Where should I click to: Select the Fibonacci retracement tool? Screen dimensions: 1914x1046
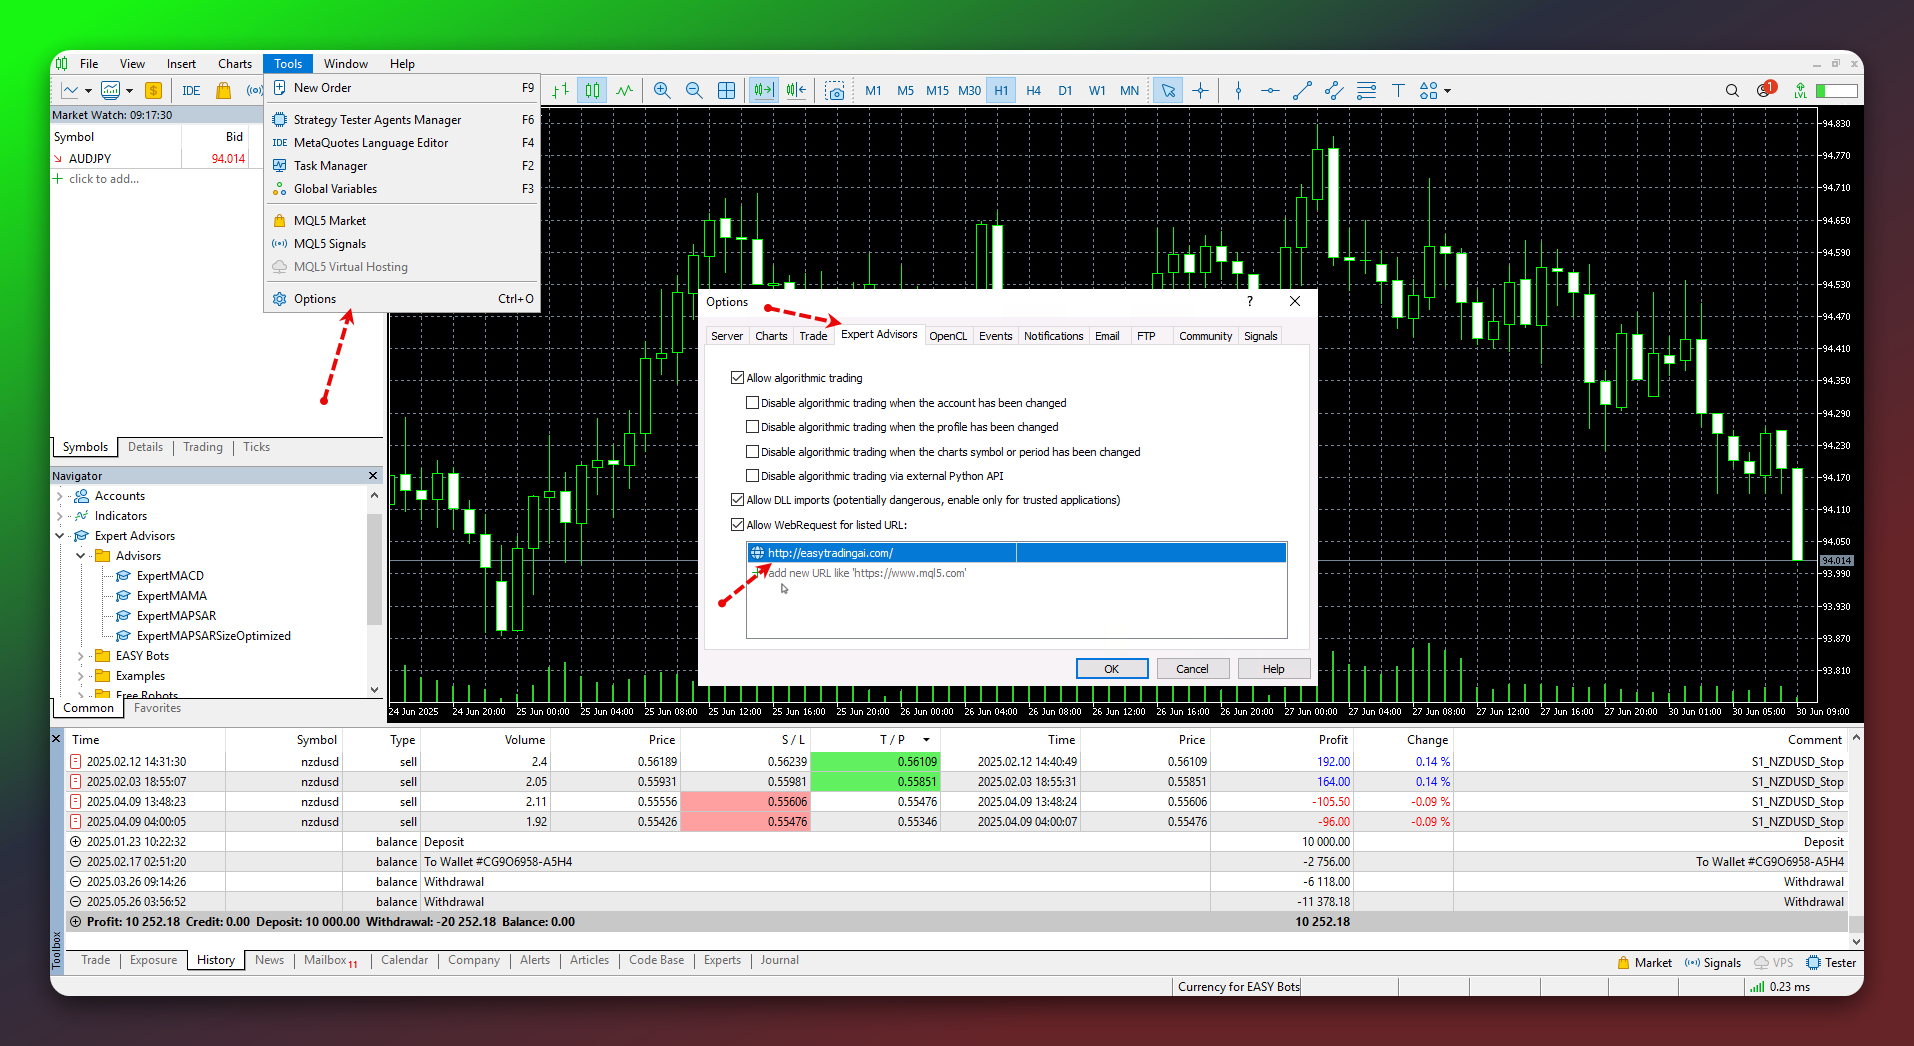click(x=1366, y=90)
